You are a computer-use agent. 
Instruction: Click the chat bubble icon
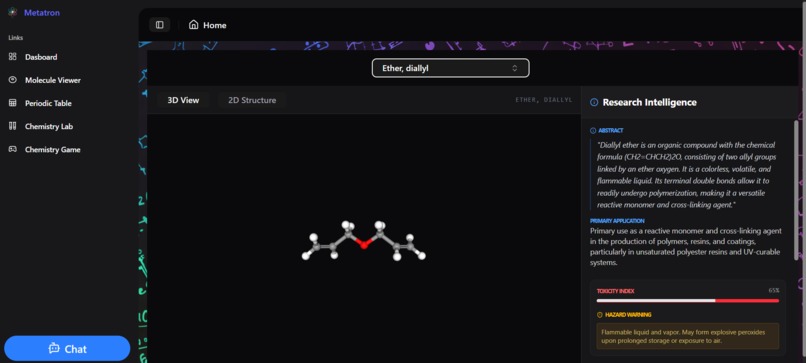coord(54,349)
